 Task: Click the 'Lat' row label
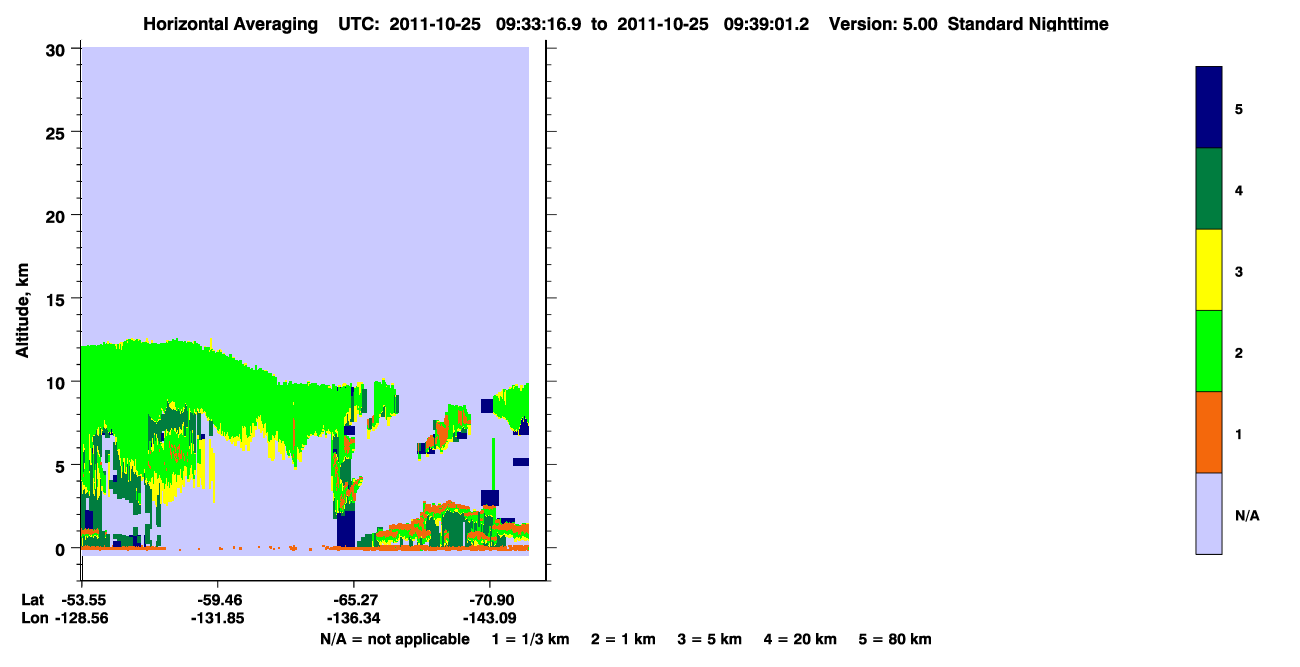click(x=32, y=600)
